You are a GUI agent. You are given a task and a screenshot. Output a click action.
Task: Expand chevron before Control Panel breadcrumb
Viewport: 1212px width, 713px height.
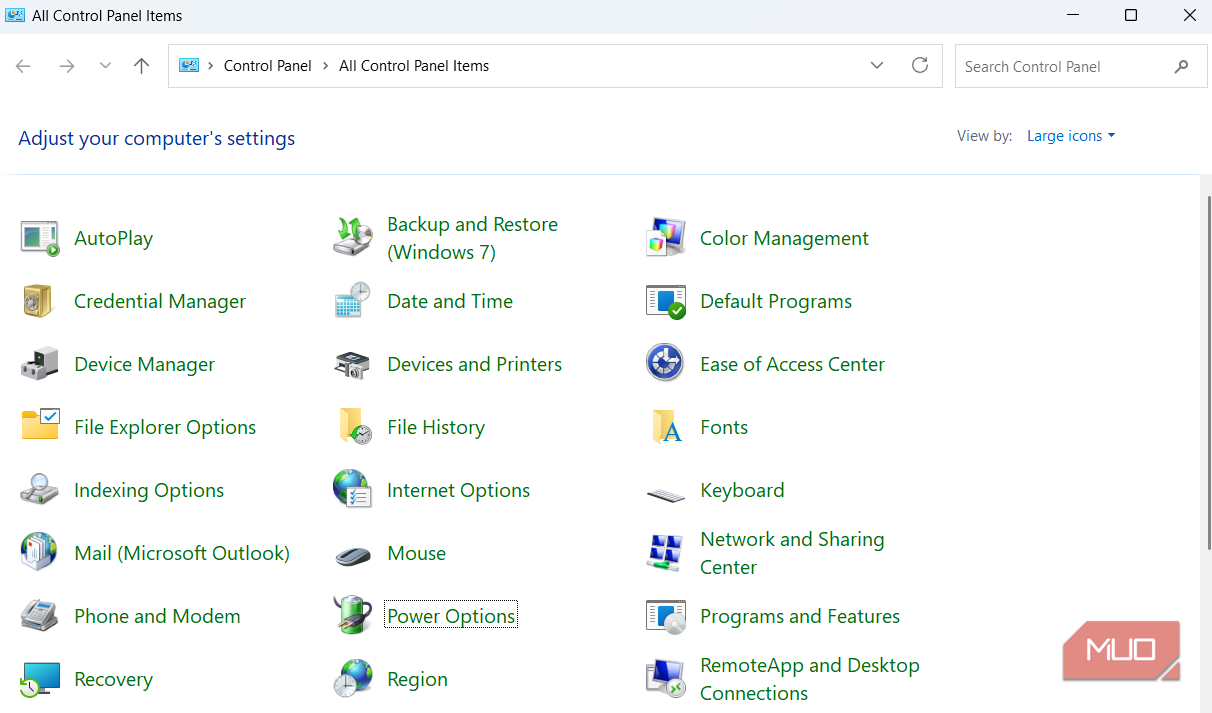pyautogui.click(x=211, y=66)
